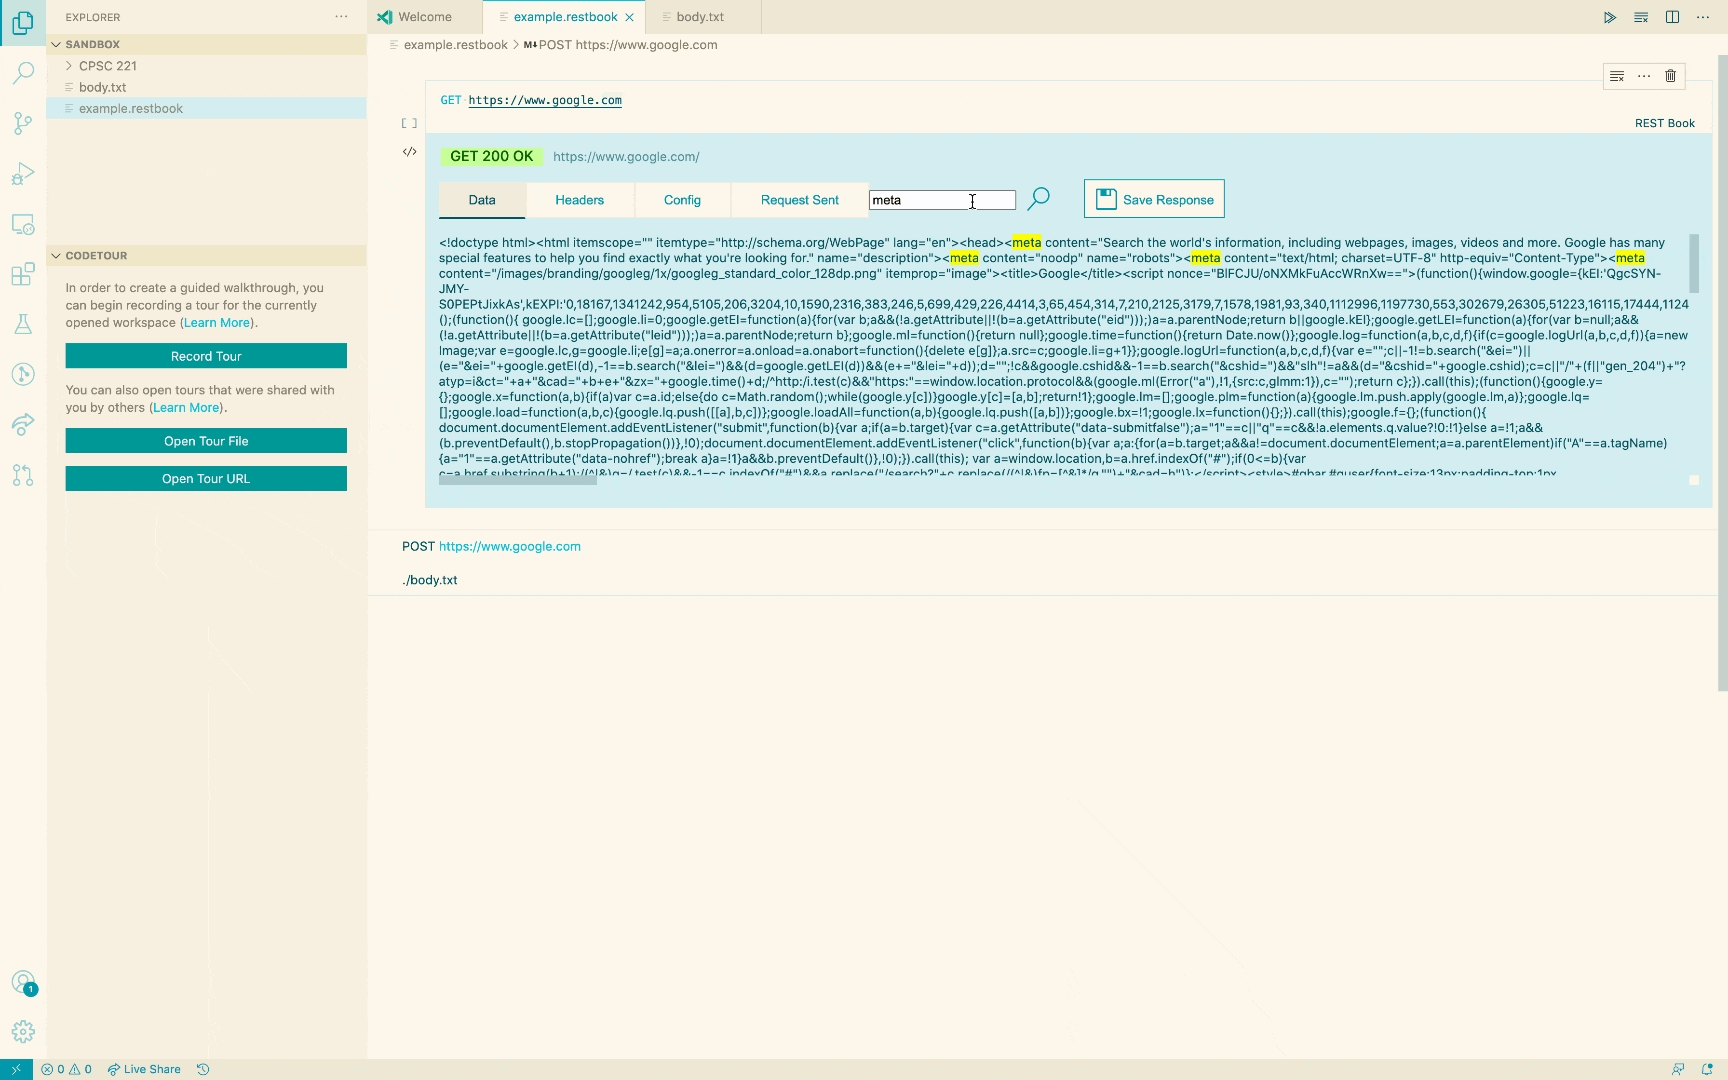This screenshot has height=1080, width=1728.
Task: Open the Search view in activity bar
Action: click(23, 73)
